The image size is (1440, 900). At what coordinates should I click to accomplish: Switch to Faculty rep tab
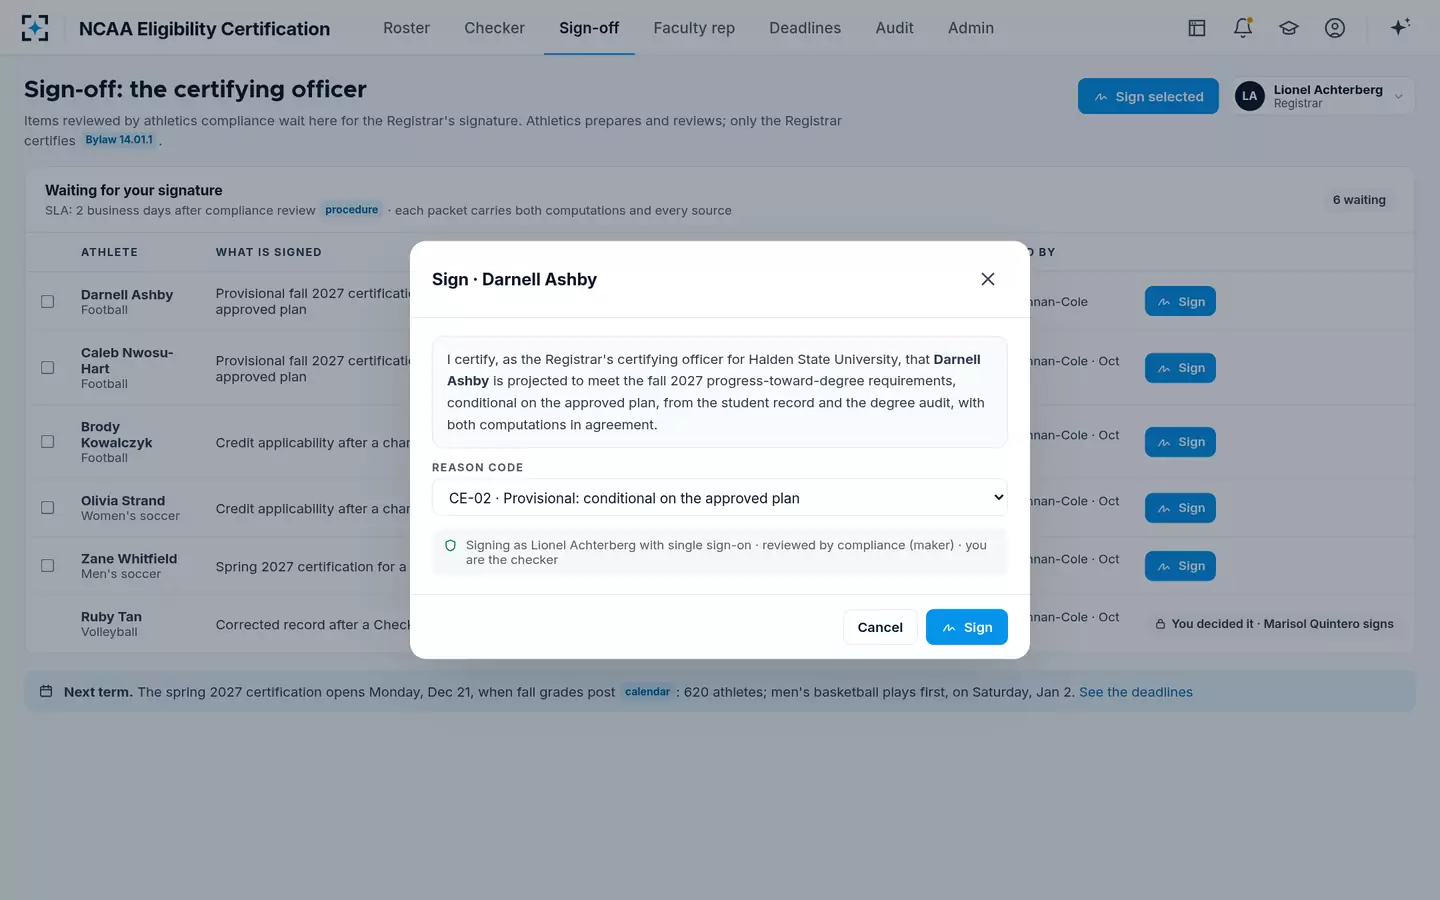(x=694, y=28)
